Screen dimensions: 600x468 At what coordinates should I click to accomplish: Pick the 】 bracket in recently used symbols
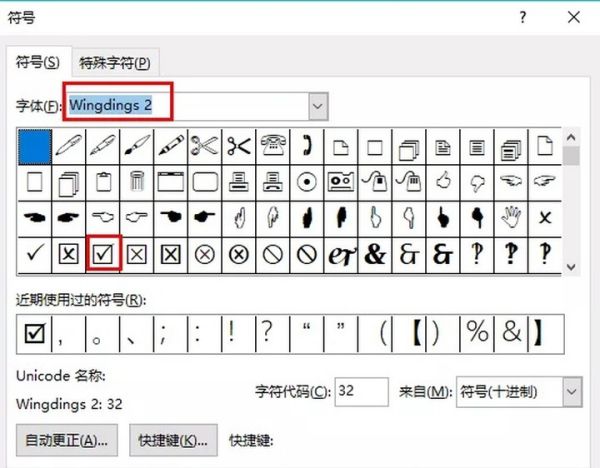pos(546,334)
